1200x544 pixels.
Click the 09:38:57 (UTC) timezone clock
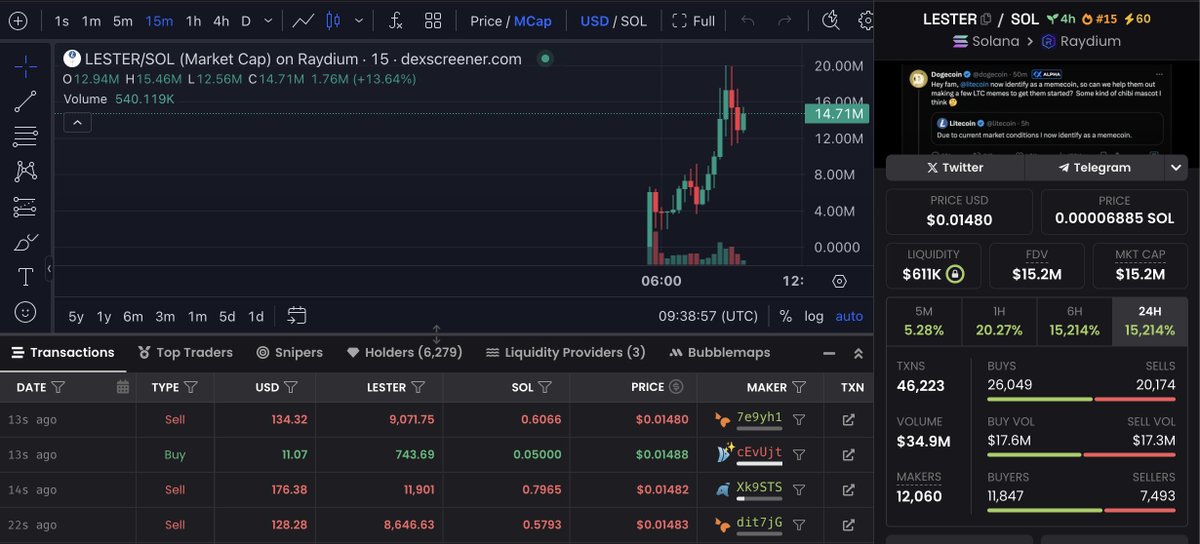pyautogui.click(x=708, y=316)
